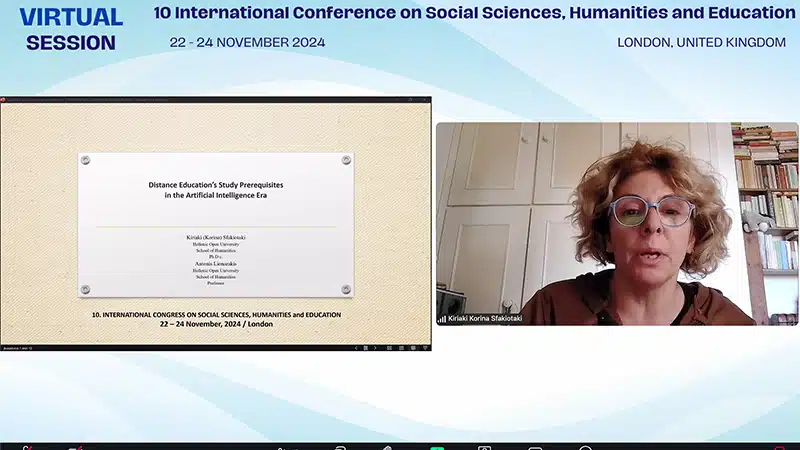
Task: Toggle the red video camera icon in bottom toolbar
Action: tap(76, 447)
